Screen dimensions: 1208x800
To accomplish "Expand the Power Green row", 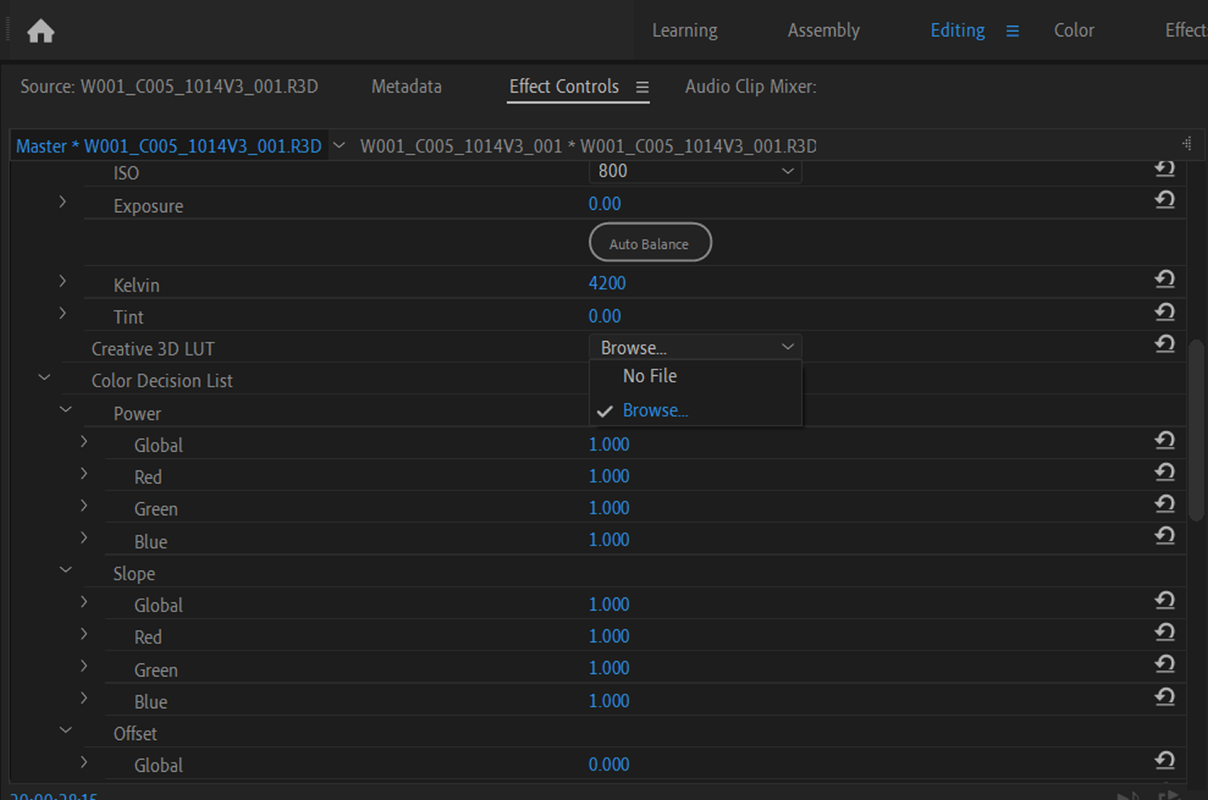I will click(x=84, y=506).
